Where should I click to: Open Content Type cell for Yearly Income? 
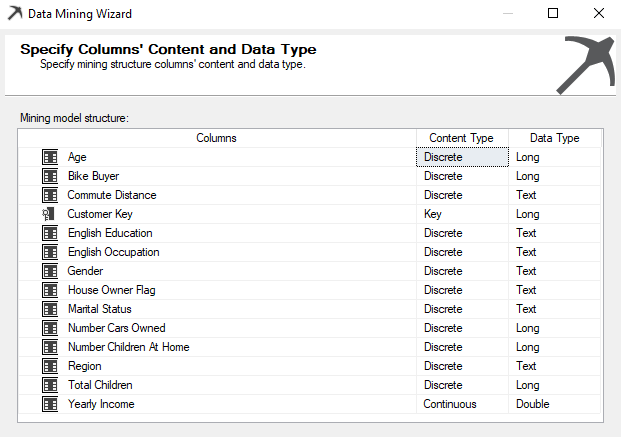pos(462,404)
